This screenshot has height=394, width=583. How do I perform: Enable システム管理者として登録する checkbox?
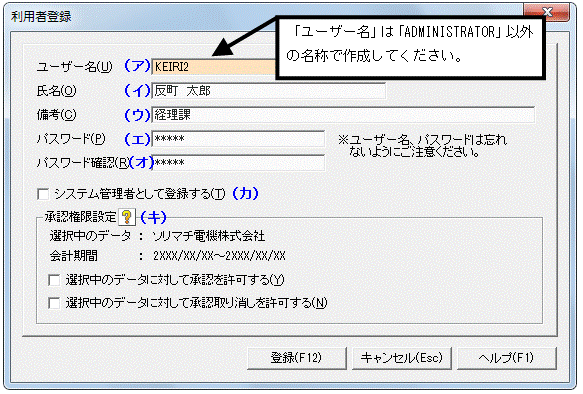pos(43,194)
